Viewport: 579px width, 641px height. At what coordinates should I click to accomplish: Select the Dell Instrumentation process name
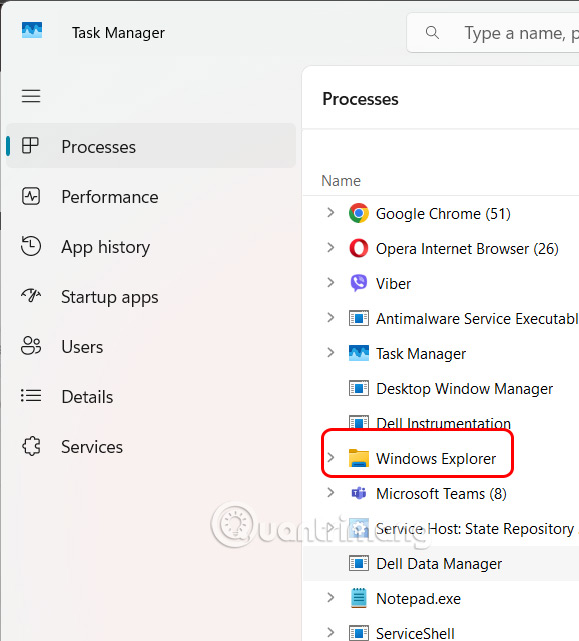[x=443, y=423]
